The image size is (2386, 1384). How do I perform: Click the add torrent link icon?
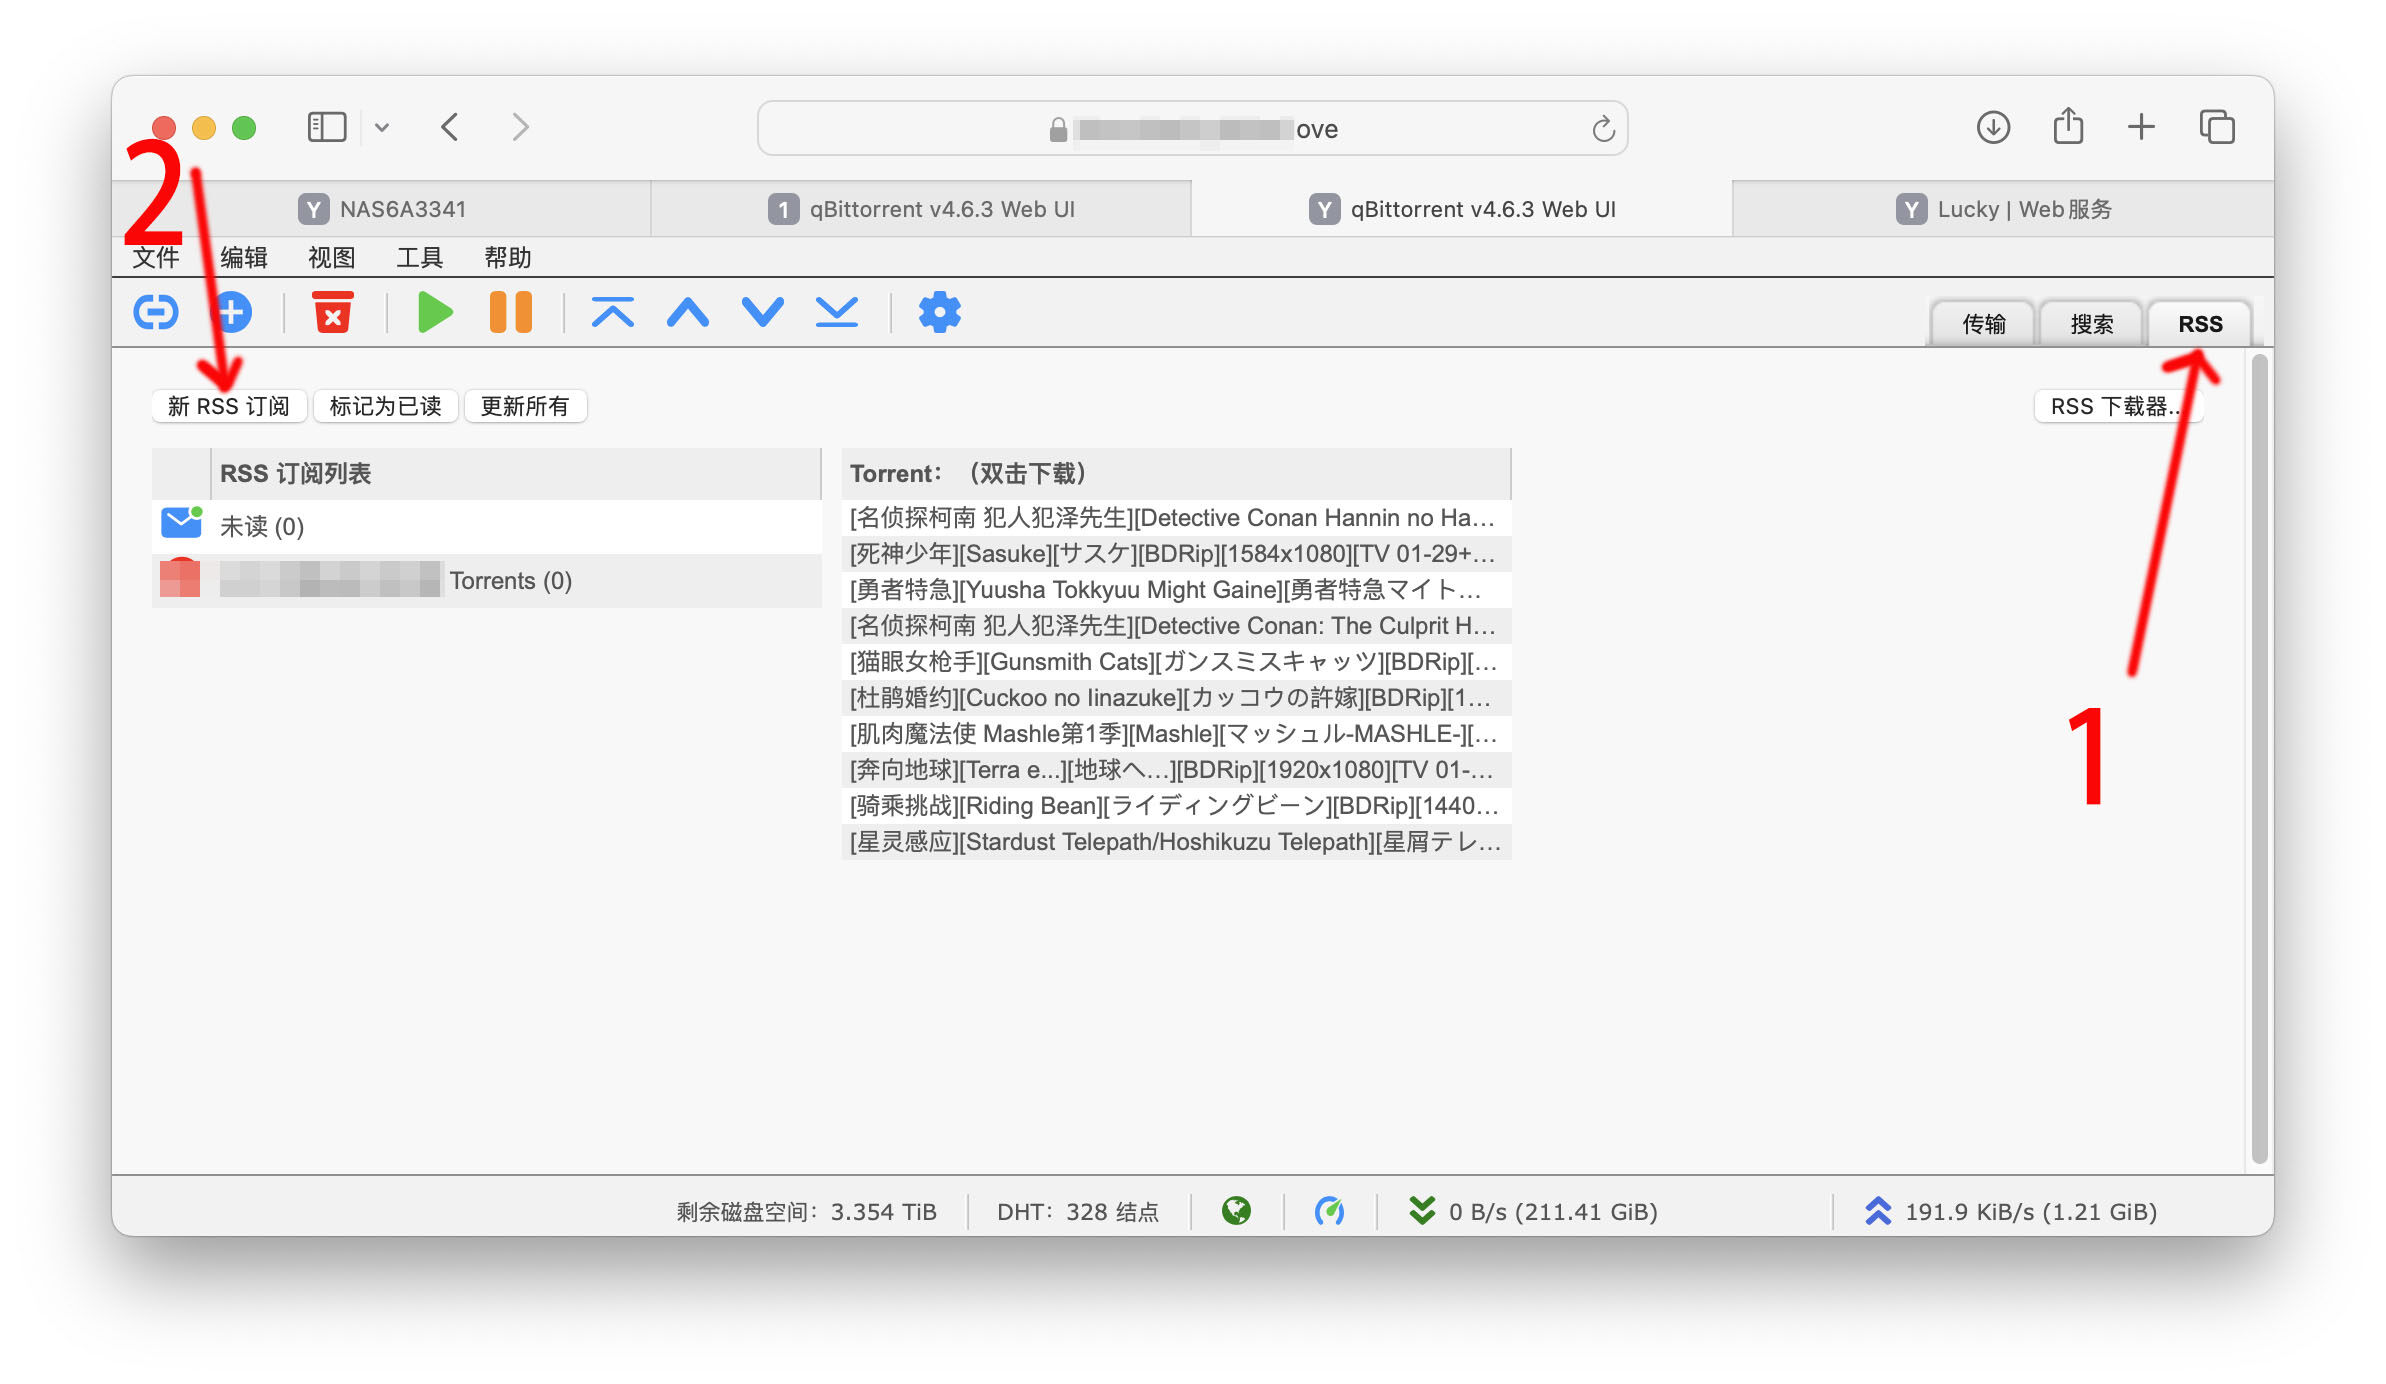point(156,313)
